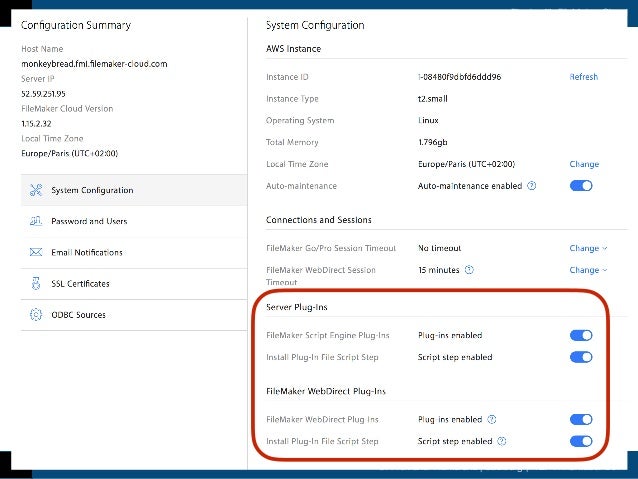Click the server IP 52.59.251.95
The width and height of the screenshot is (638, 479).
43,94
